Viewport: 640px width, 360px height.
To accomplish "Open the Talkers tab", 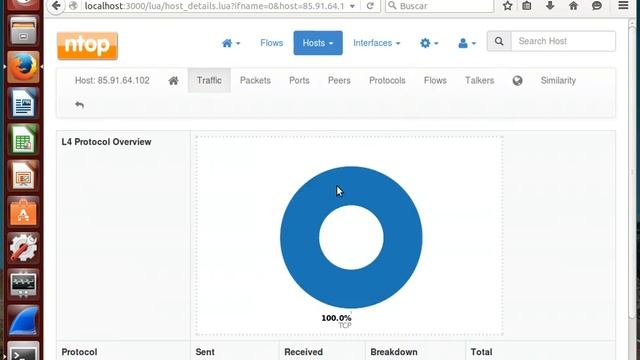I will [x=480, y=80].
